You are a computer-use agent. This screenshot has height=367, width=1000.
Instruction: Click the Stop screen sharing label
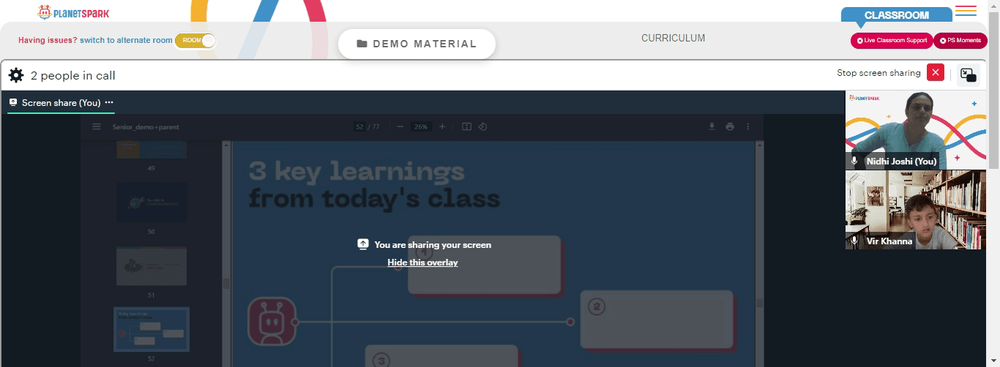tap(878, 73)
